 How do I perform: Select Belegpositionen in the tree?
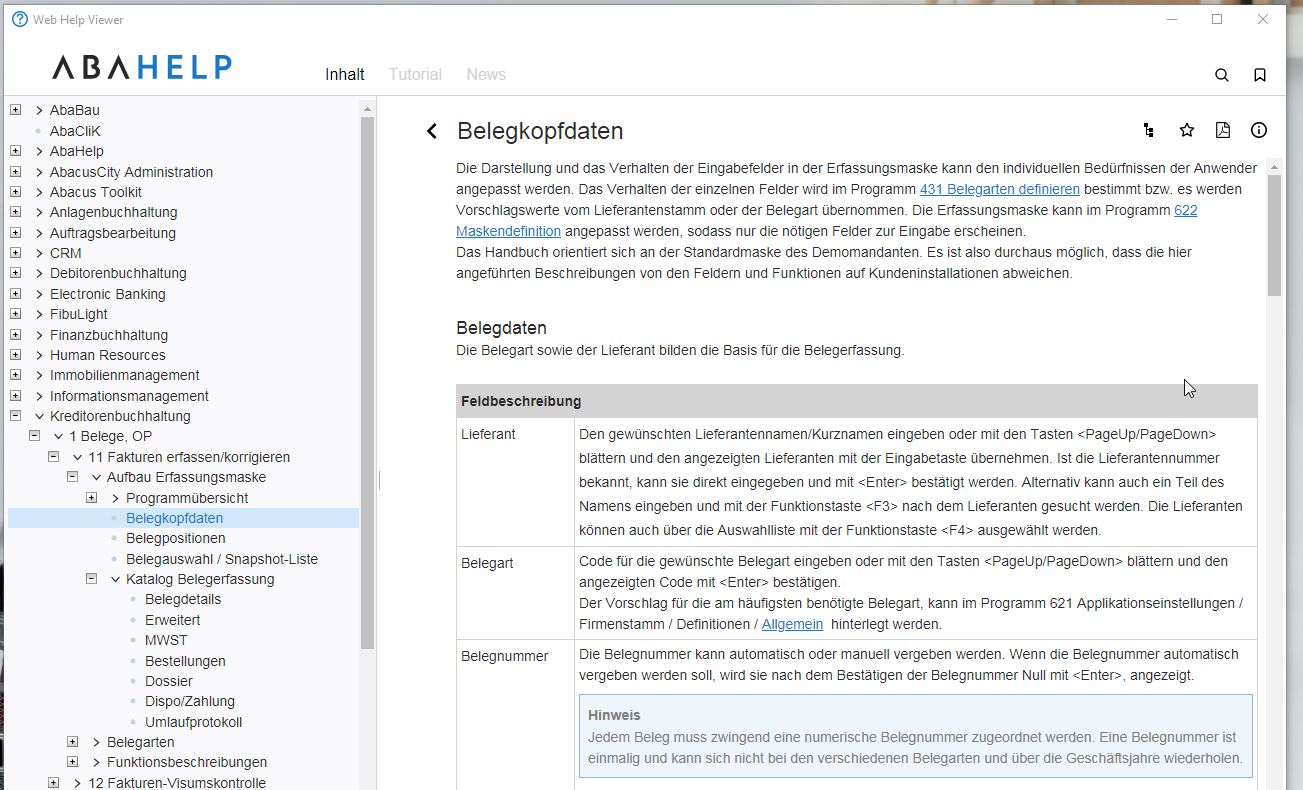pyautogui.click(x=175, y=538)
